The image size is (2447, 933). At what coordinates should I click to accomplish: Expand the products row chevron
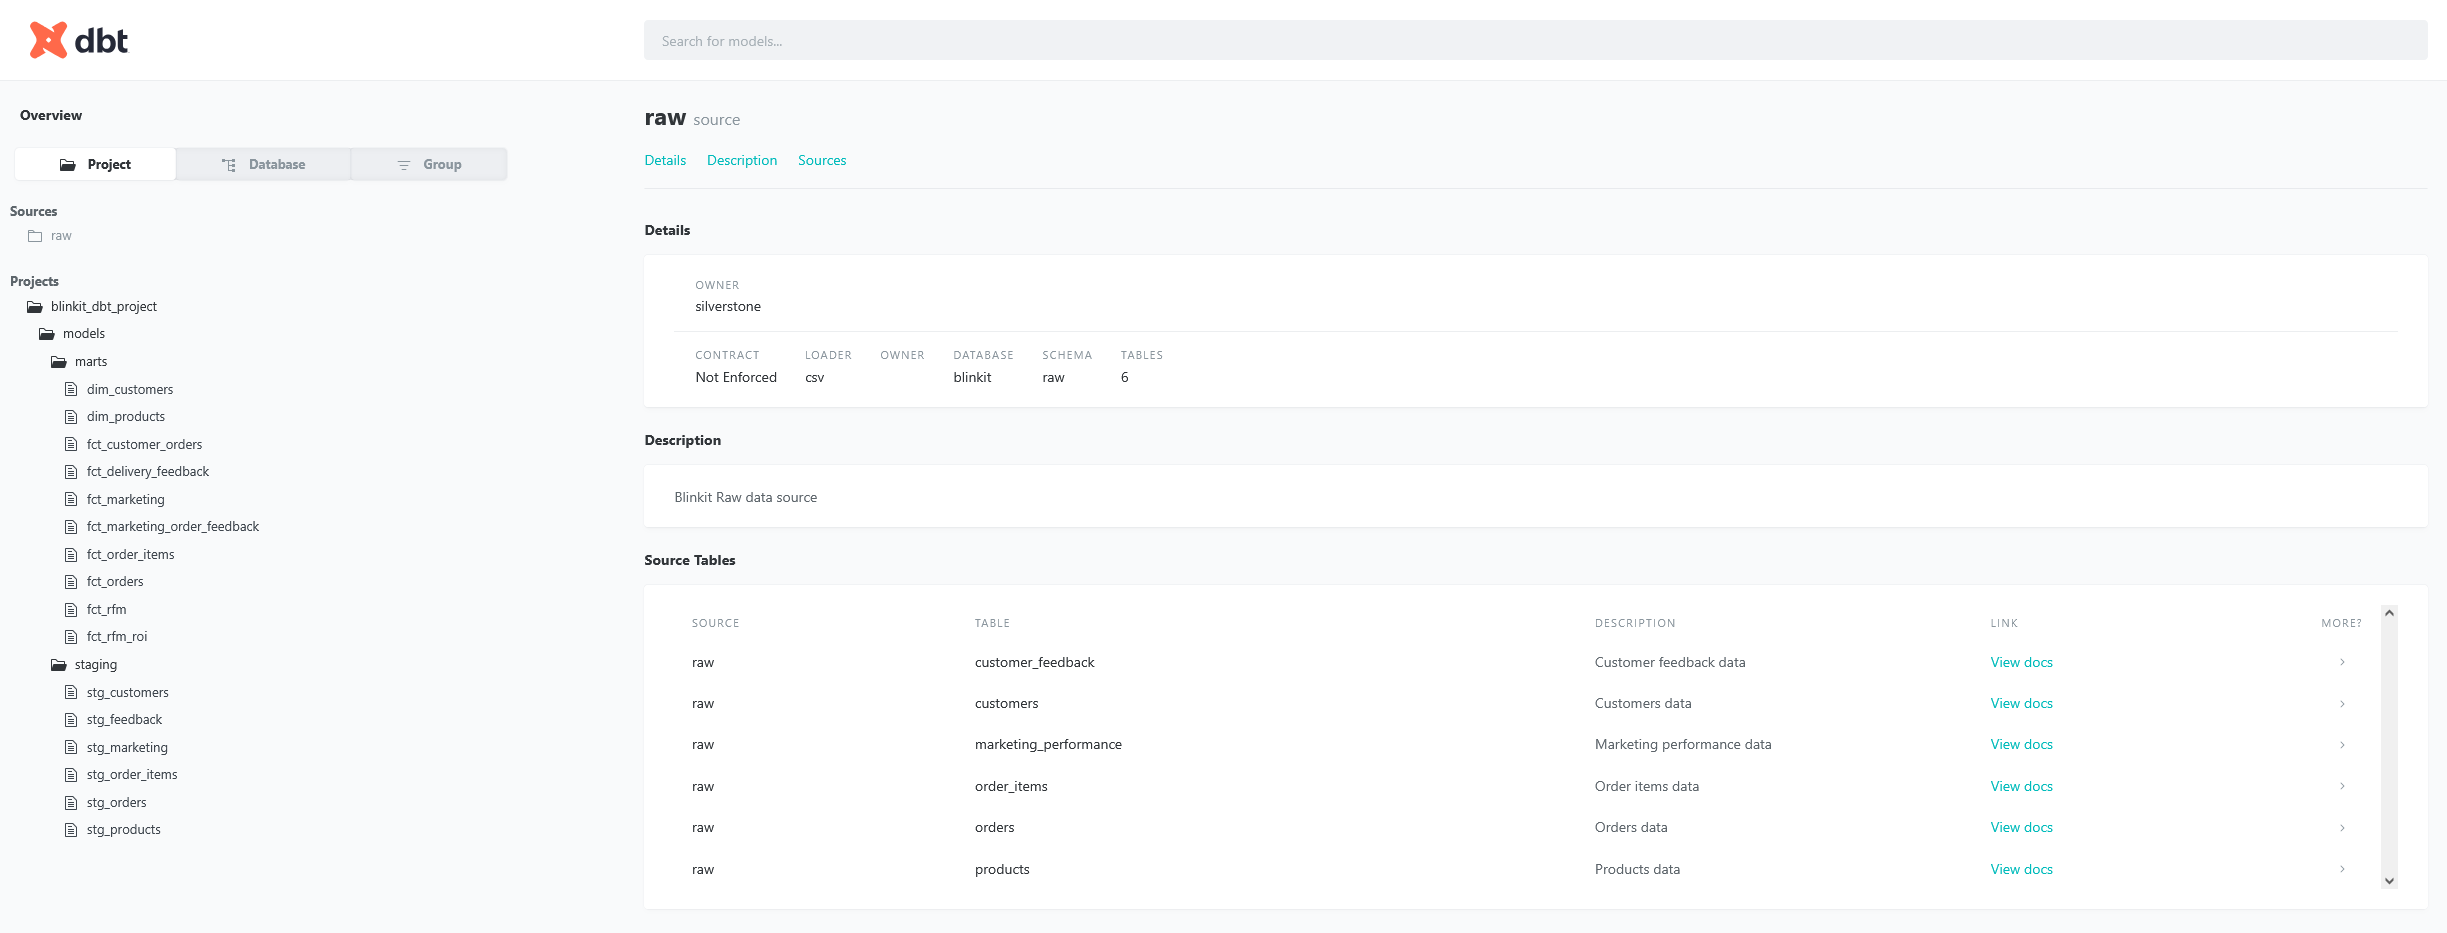click(2341, 869)
